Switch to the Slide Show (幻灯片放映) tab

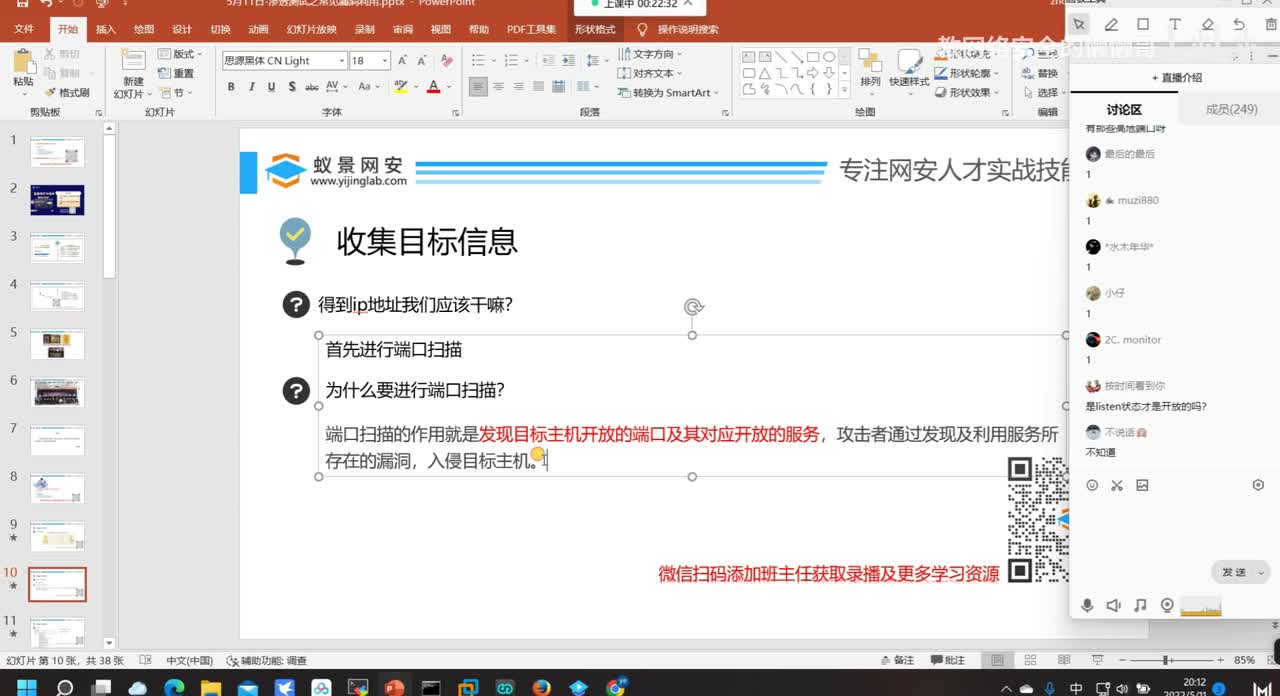coord(311,29)
